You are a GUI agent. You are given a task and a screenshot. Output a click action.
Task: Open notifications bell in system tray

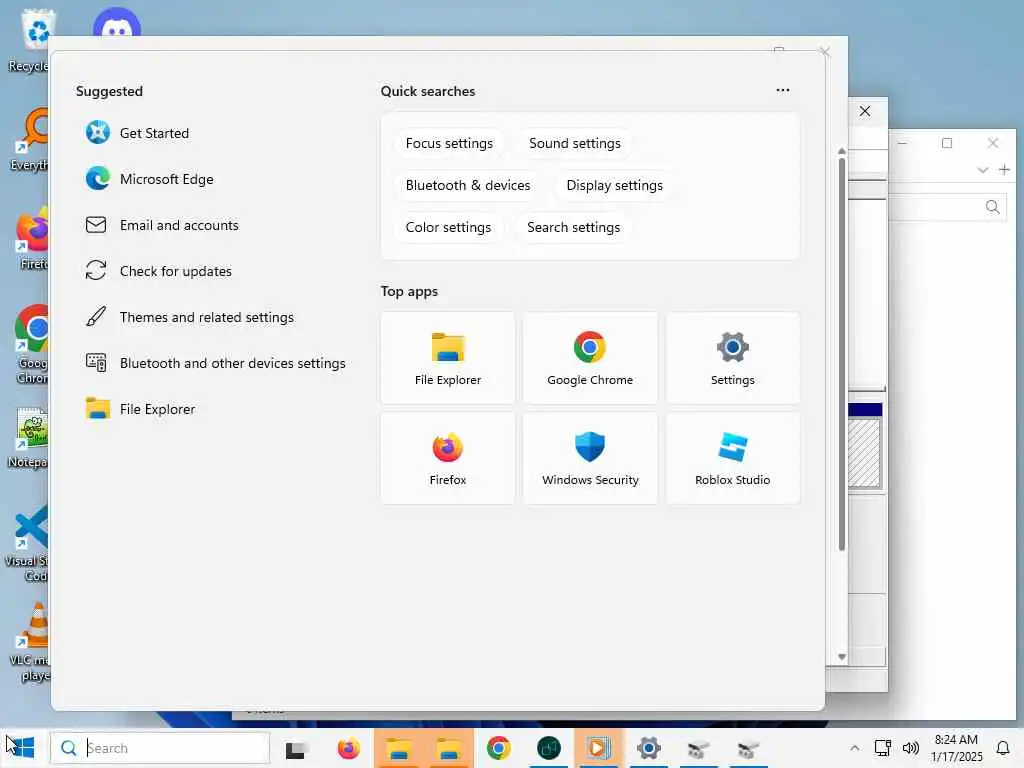point(1003,748)
